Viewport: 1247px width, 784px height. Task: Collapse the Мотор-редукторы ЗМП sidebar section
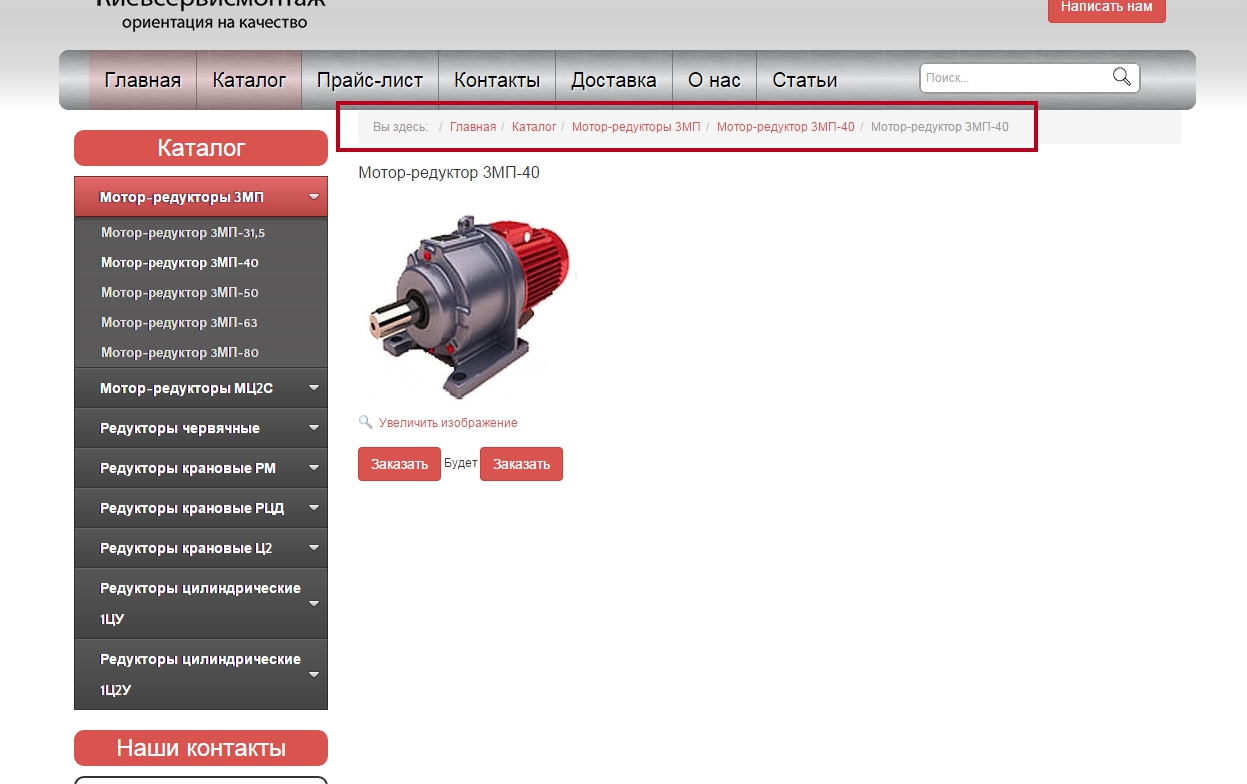click(314, 197)
